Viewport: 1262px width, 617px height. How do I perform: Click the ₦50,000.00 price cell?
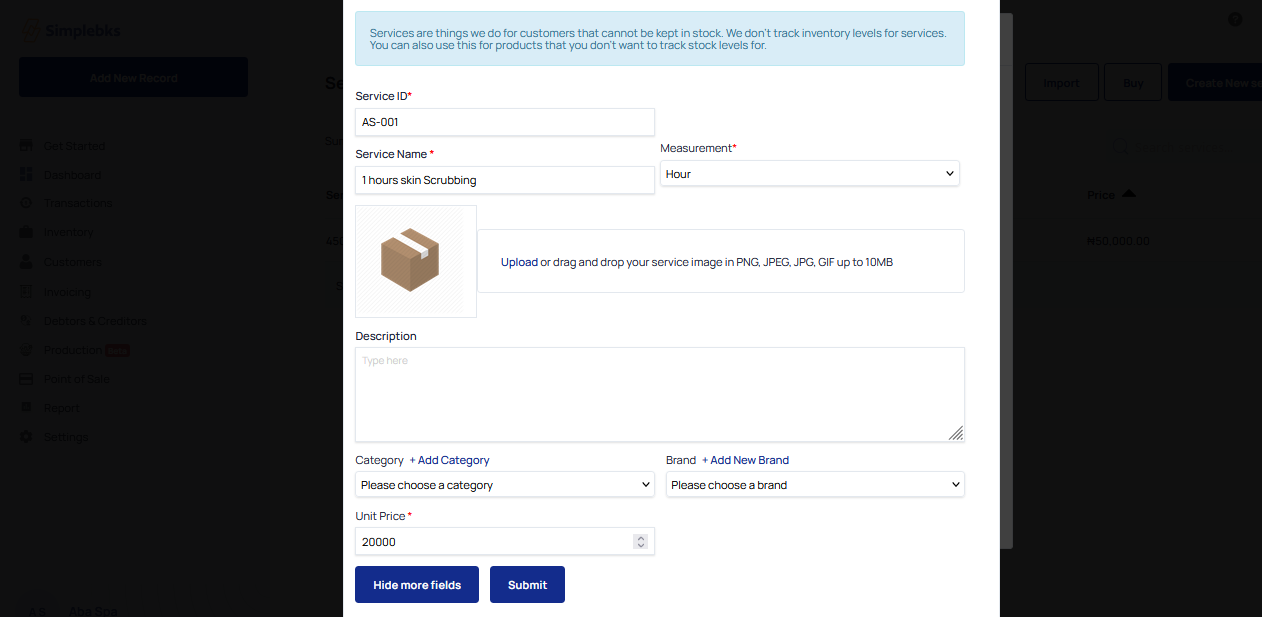pos(1118,241)
